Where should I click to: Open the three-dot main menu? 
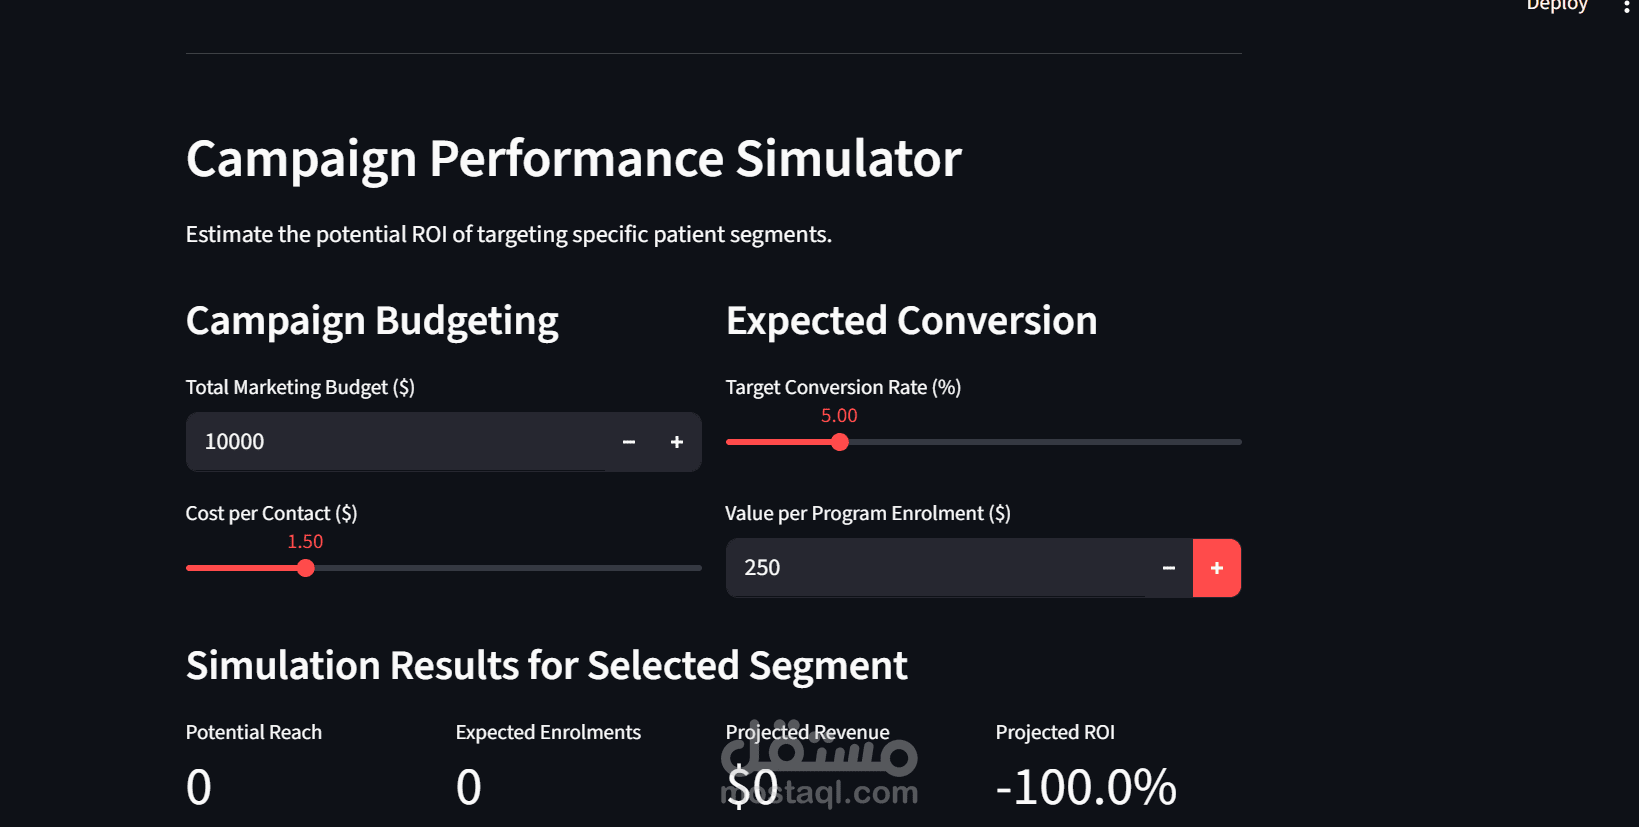coord(1626,6)
